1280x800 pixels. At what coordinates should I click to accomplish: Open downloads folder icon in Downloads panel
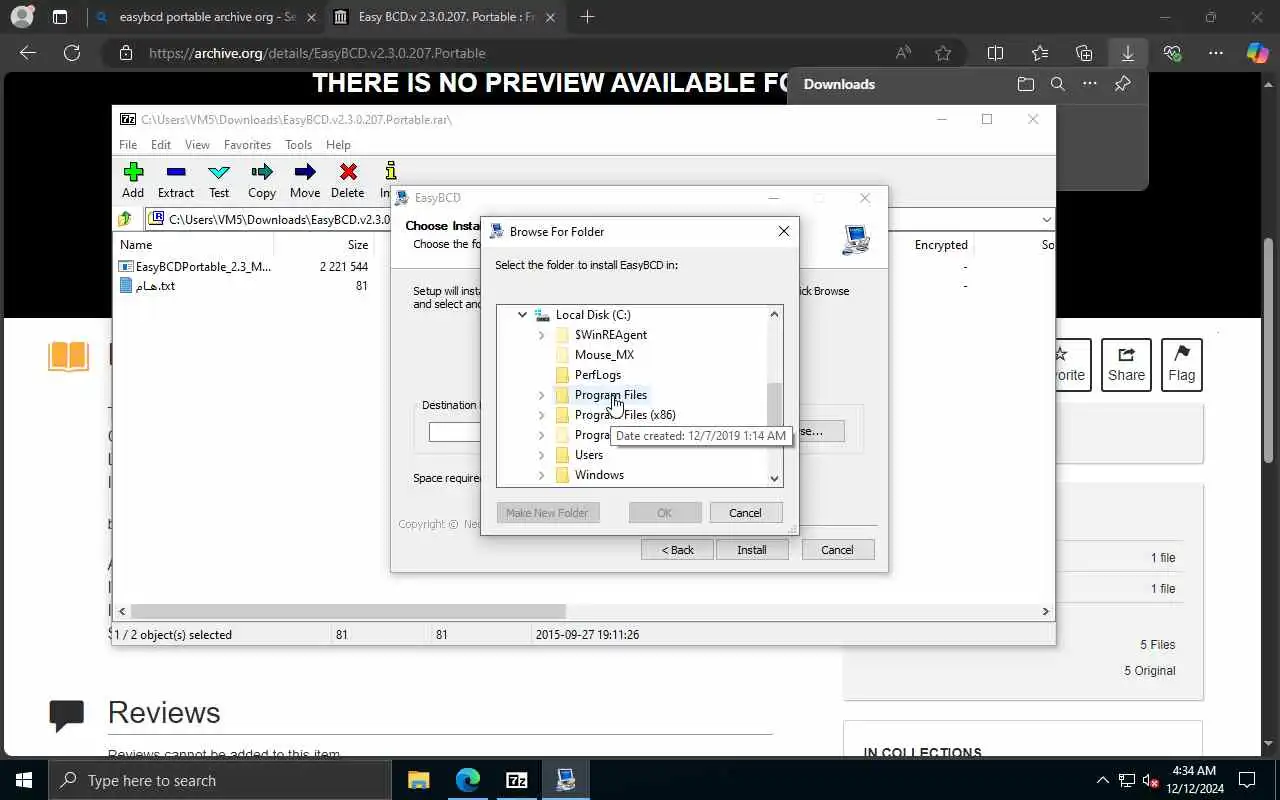1026,84
